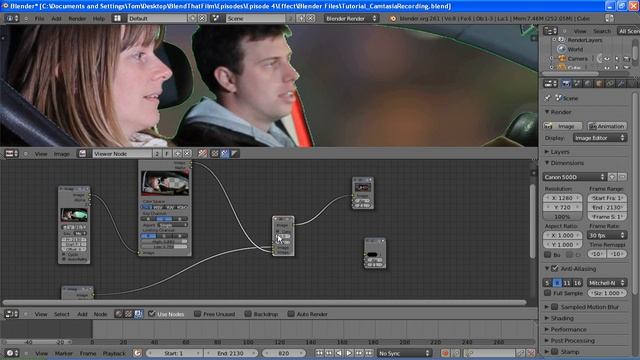Open the timeline Marker menu
The height and width of the screenshot is (360, 640).
(64, 353)
